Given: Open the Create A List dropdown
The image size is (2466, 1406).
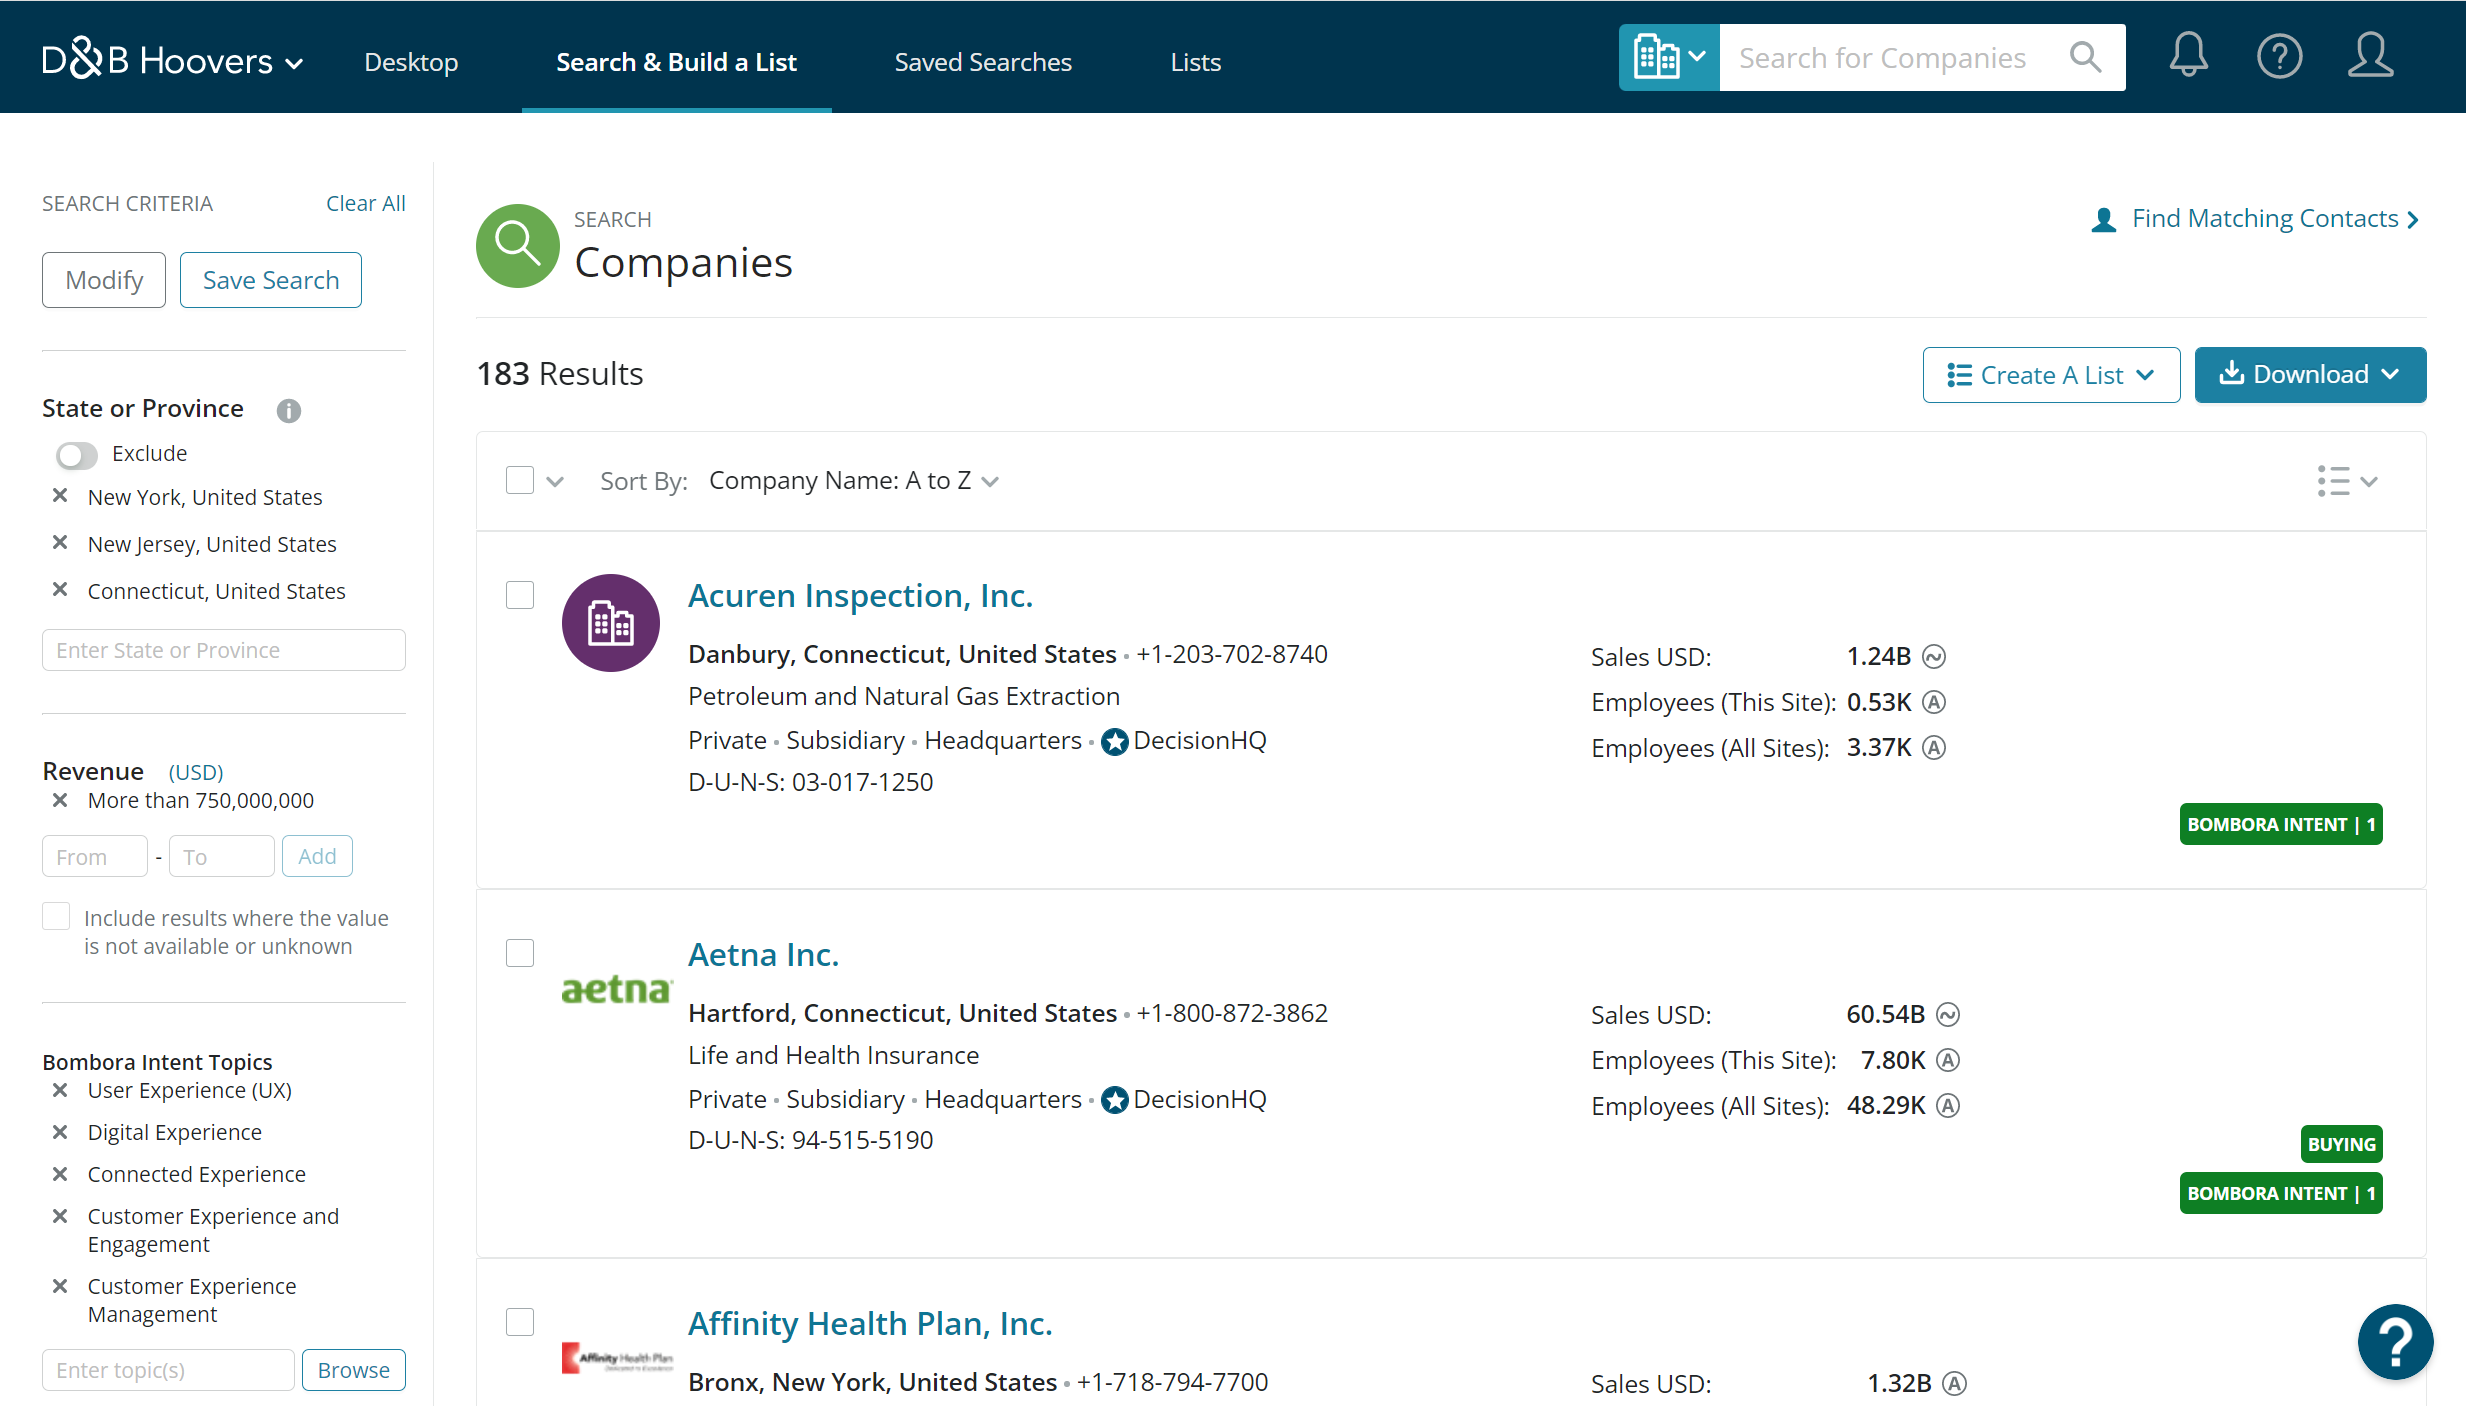Looking at the screenshot, I should click(2051, 375).
